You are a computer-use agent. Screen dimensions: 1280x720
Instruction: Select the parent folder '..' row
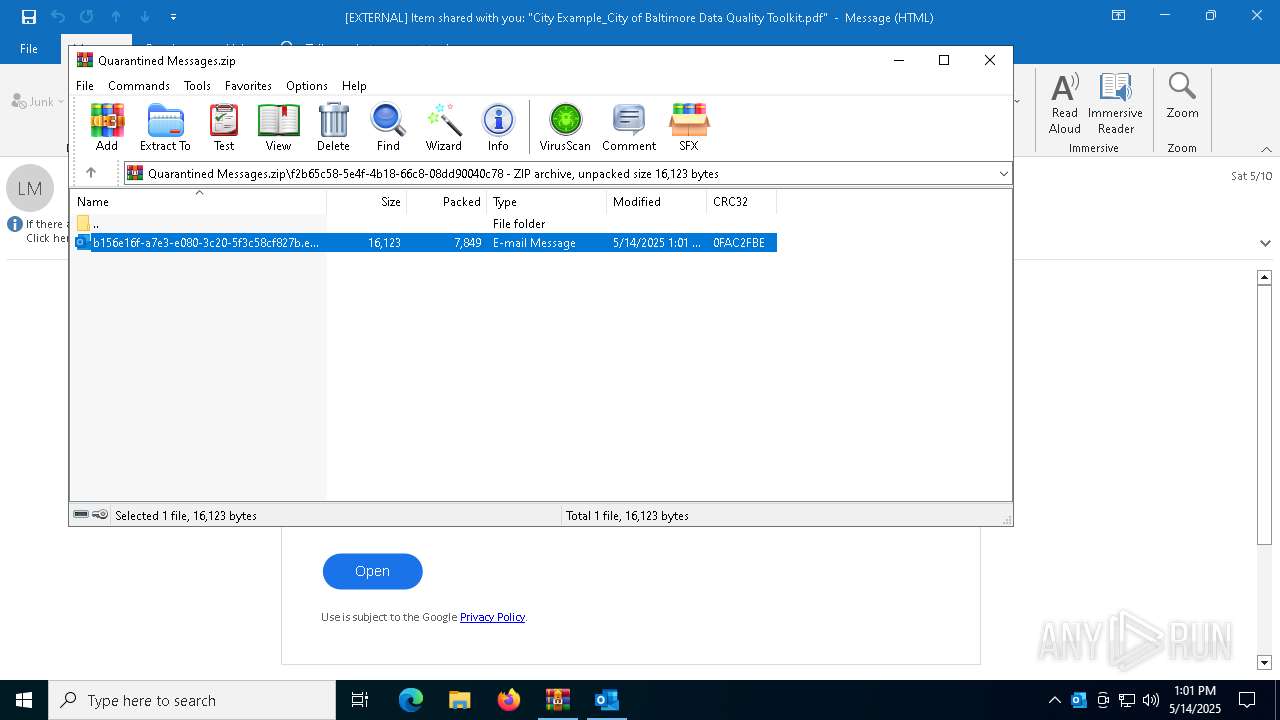(425, 224)
